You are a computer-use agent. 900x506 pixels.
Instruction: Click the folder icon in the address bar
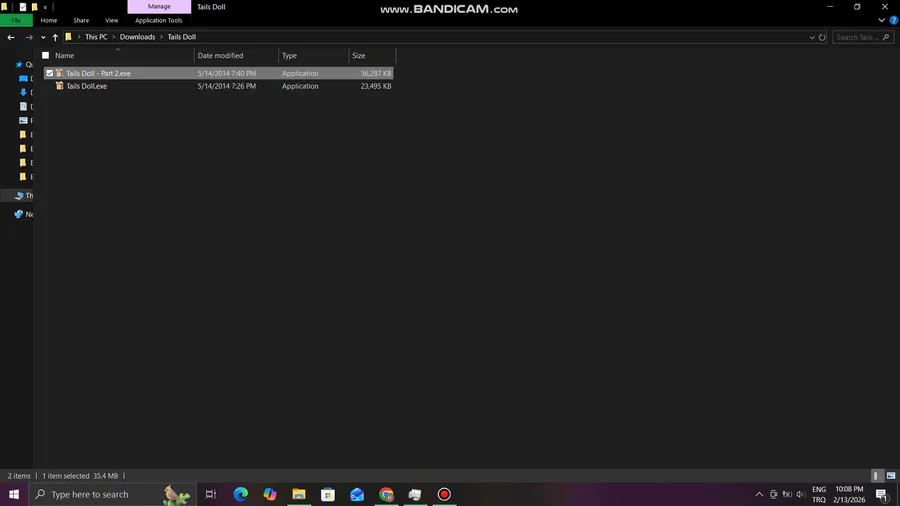(68, 37)
